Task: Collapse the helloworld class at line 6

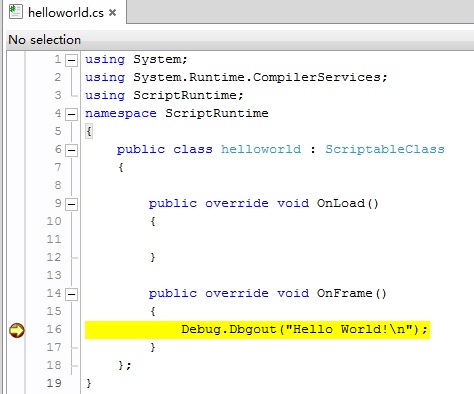Action: coord(71,150)
